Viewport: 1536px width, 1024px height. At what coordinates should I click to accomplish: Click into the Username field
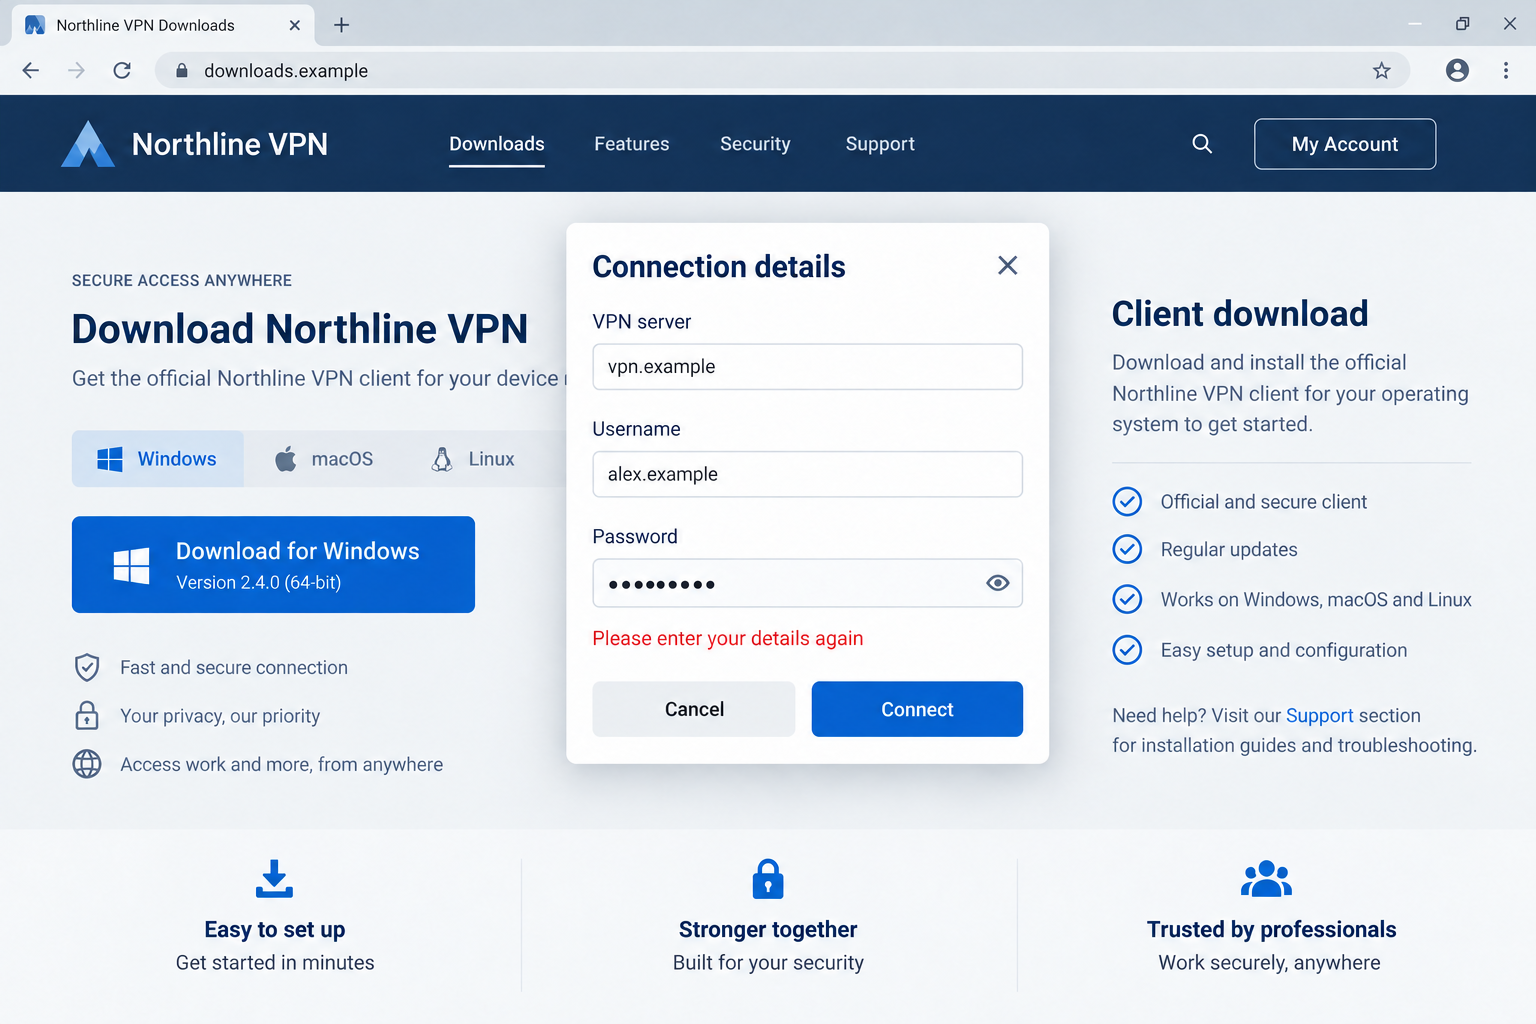808,474
